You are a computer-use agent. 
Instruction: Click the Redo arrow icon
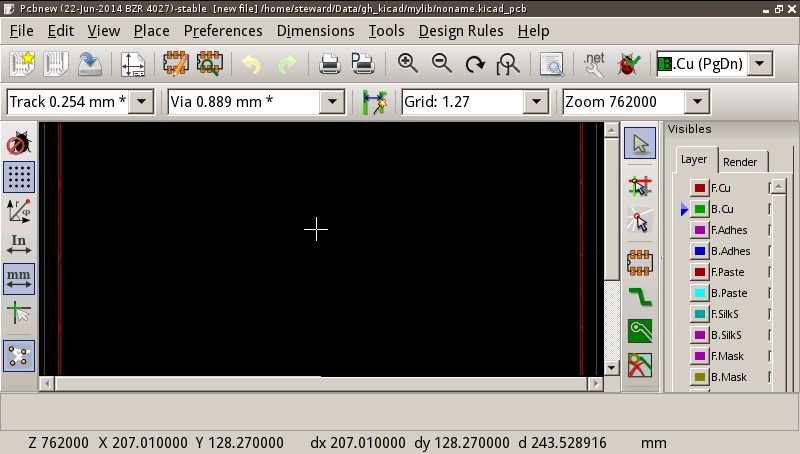tap(287, 64)
